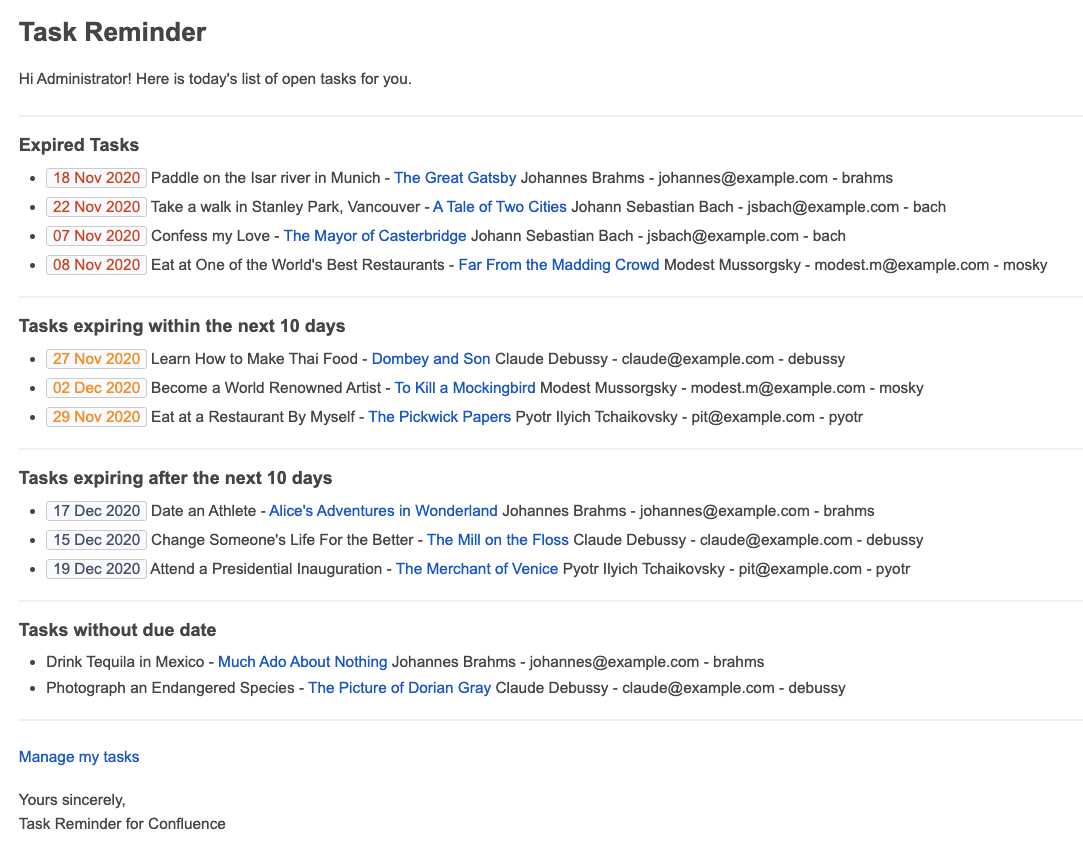The image size is (1083, 855).
Task: Select the 27 Nov 2020 date badge
Action: click(96, 359)
